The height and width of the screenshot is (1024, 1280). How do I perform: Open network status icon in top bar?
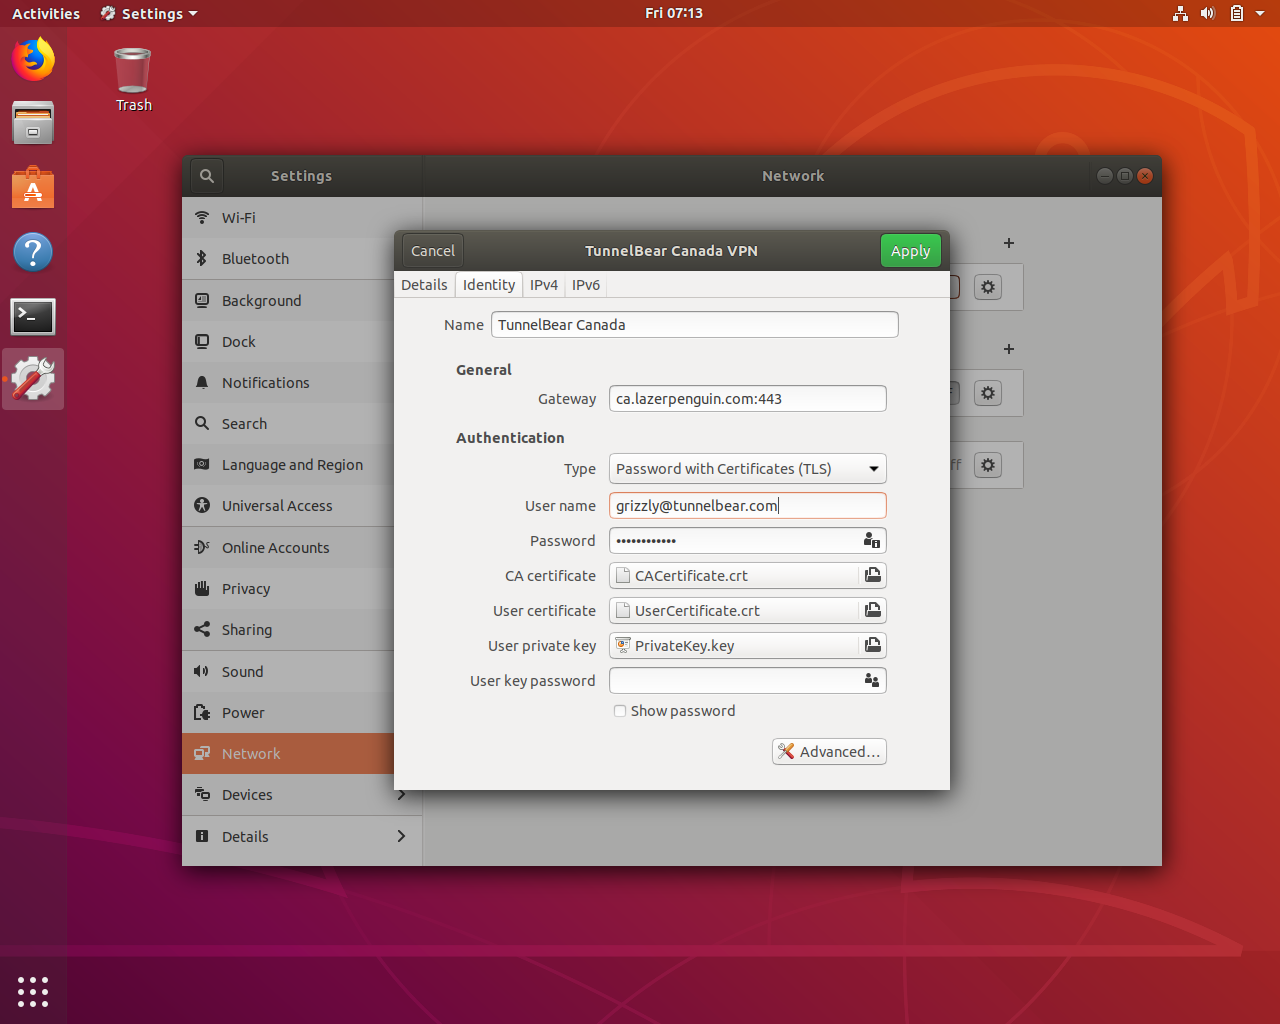pyautogui.click(x=1180, y=13)
